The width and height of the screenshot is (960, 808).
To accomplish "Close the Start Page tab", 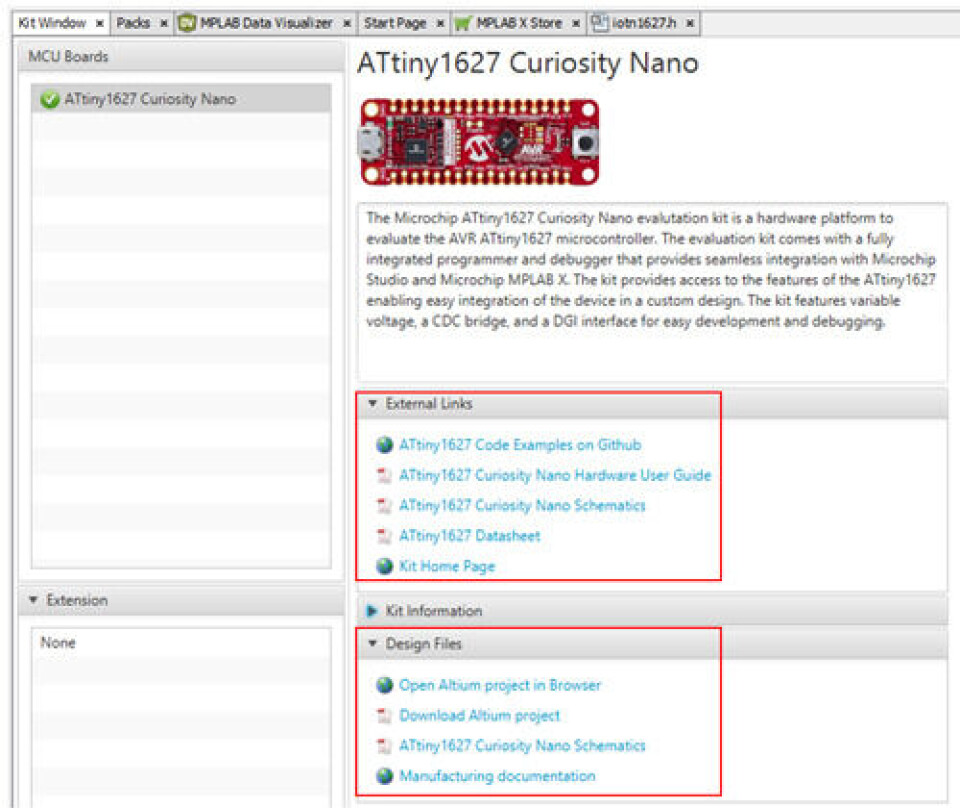I will (440, 24).
